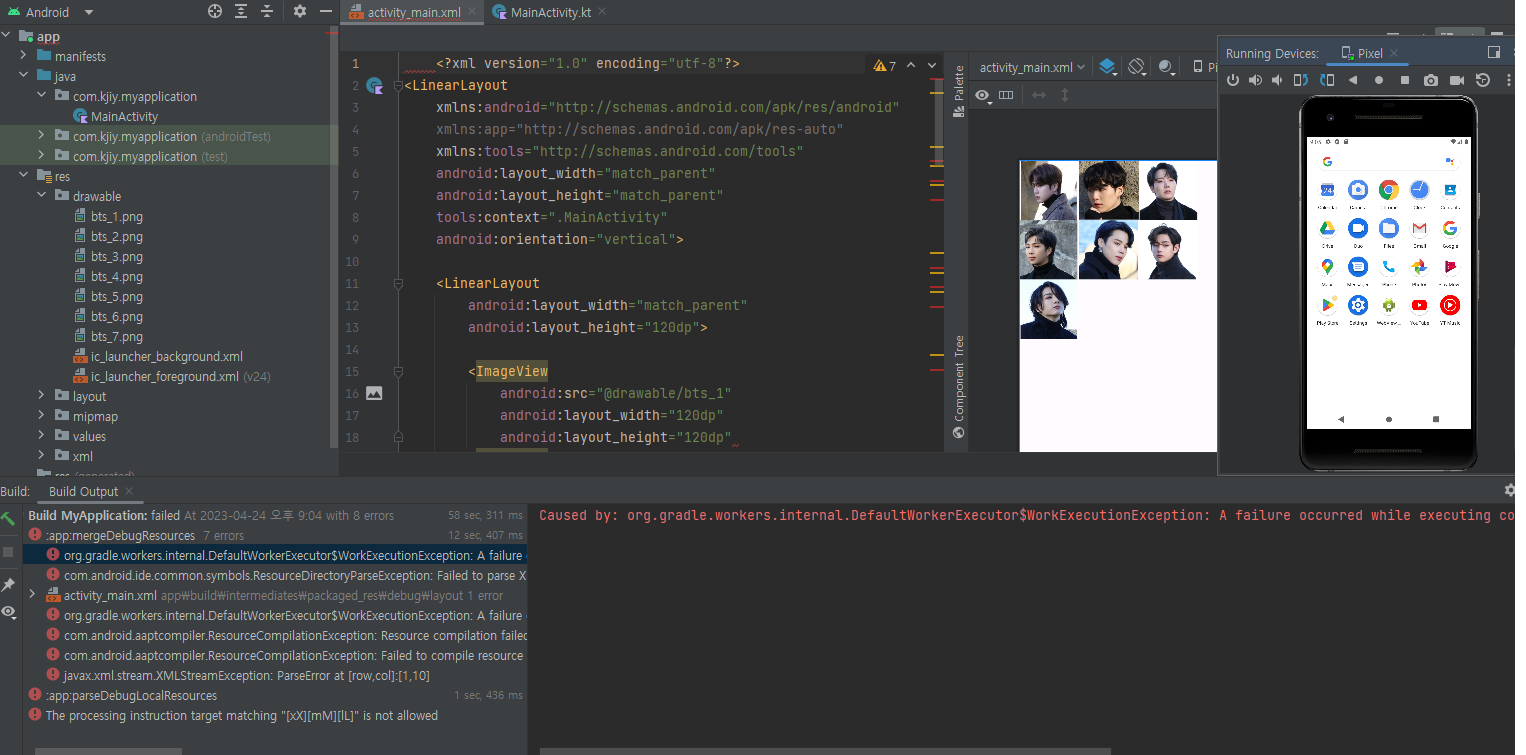The width and height of the screenshot is (1526, 755).
Task: Open the Component Tree side tab
Action: pyautogui.click(x=959, y=386)
